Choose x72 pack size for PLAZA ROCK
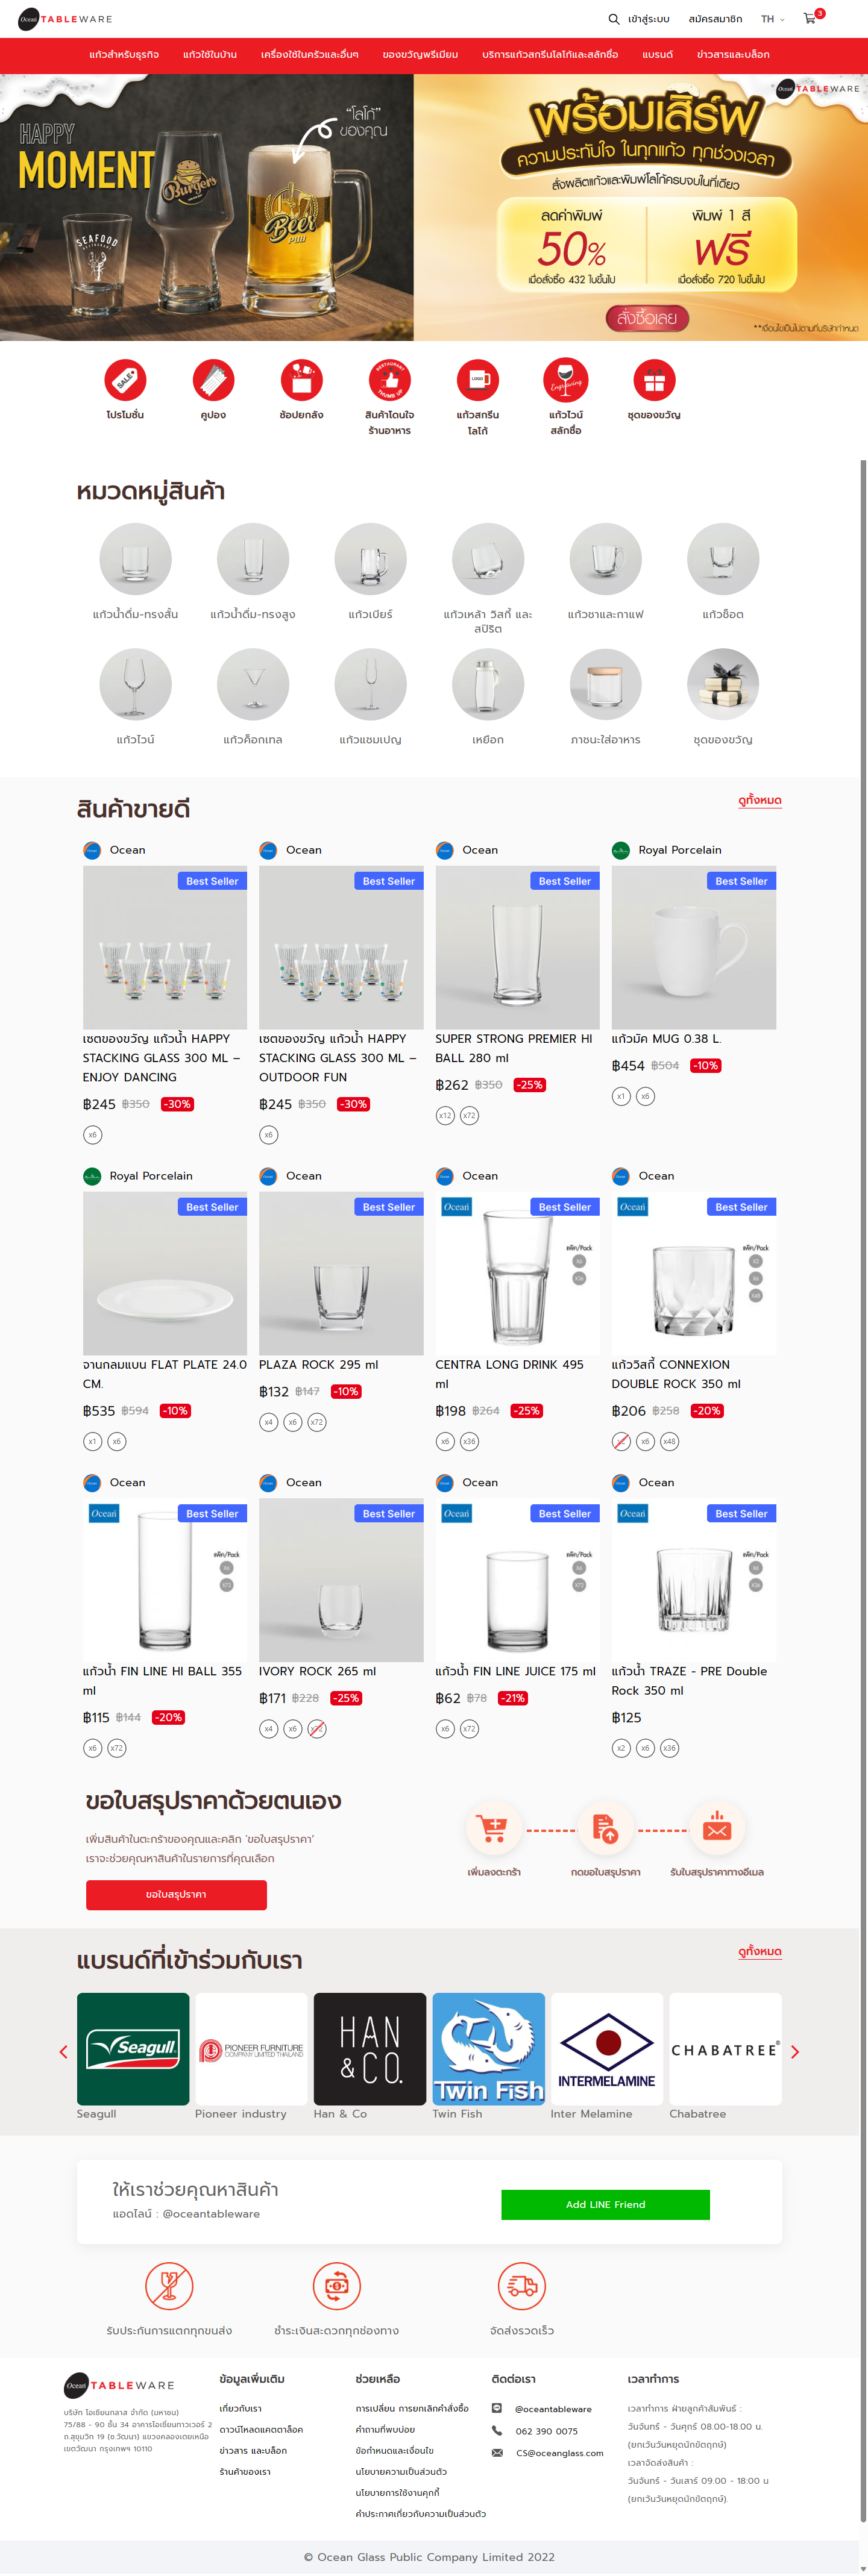This screenshot has width=868, height=2576. 317,1422
